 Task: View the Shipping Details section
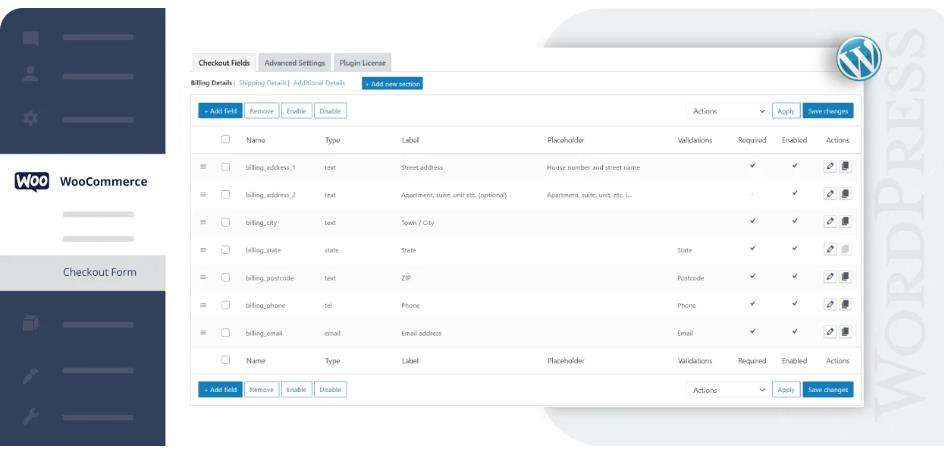262,83
